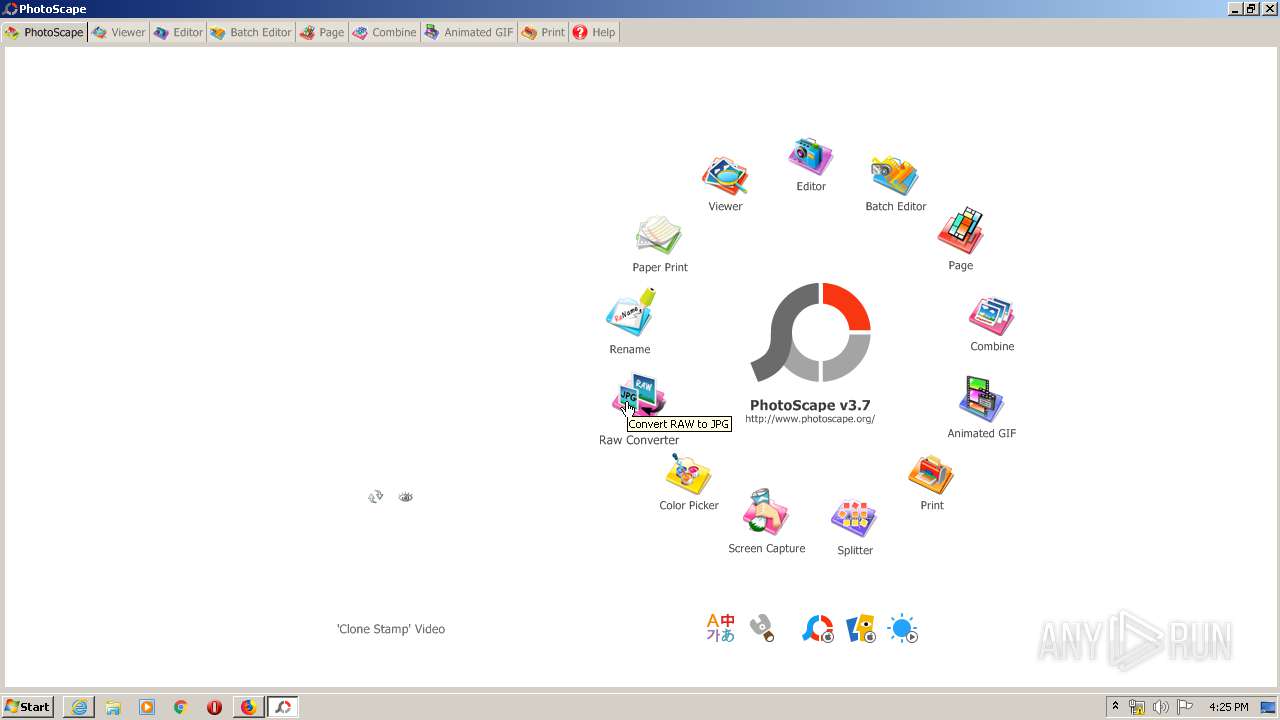Open Firefox from the taskbar
The height and width of the screenshot is (720, 1280).
point(248,707)
